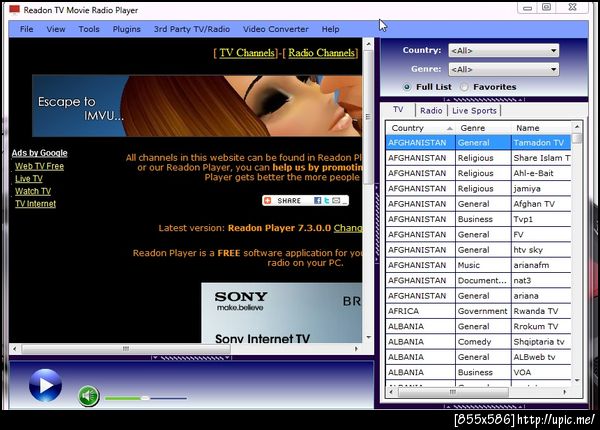Open the Help menu
The image size is (600, 430).
pos(330,29)
